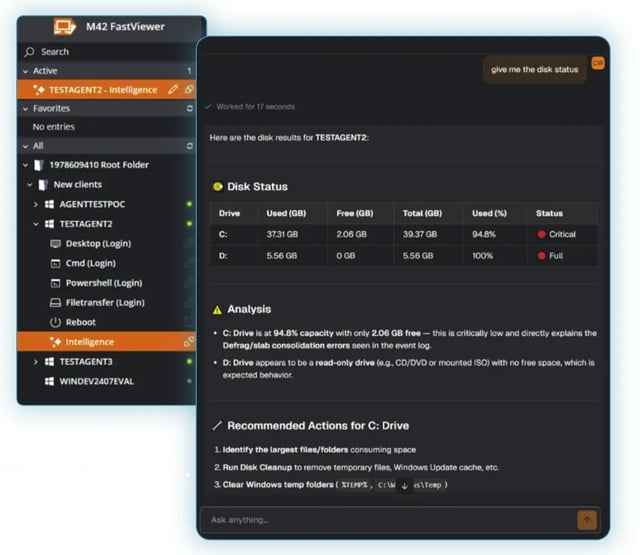Click the Full status for D: drive
Image resolution: width=640 pixels, height=555 pixels.
550,256
